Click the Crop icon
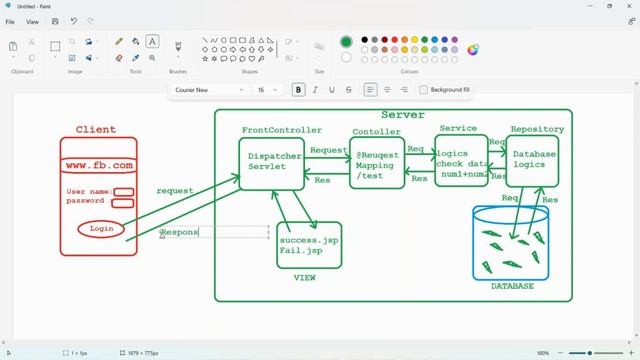 72,42
